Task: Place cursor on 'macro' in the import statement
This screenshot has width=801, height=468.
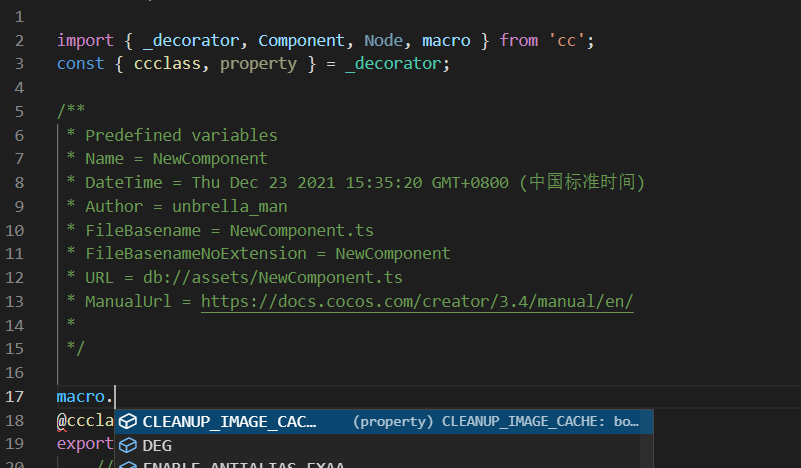Action: point(446,41)
